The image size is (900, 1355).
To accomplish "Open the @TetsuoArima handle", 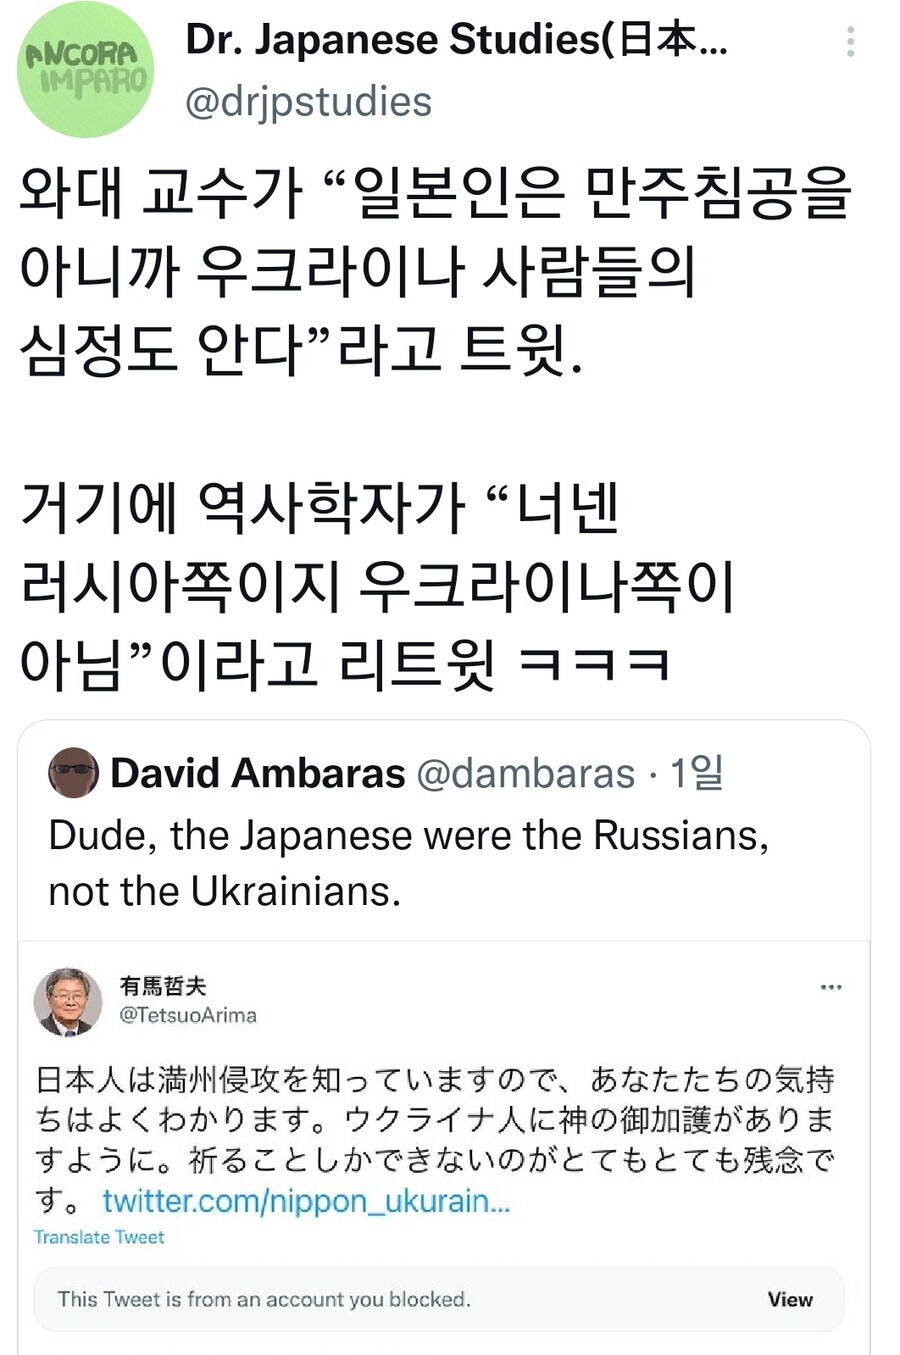I will (188, 1015).
